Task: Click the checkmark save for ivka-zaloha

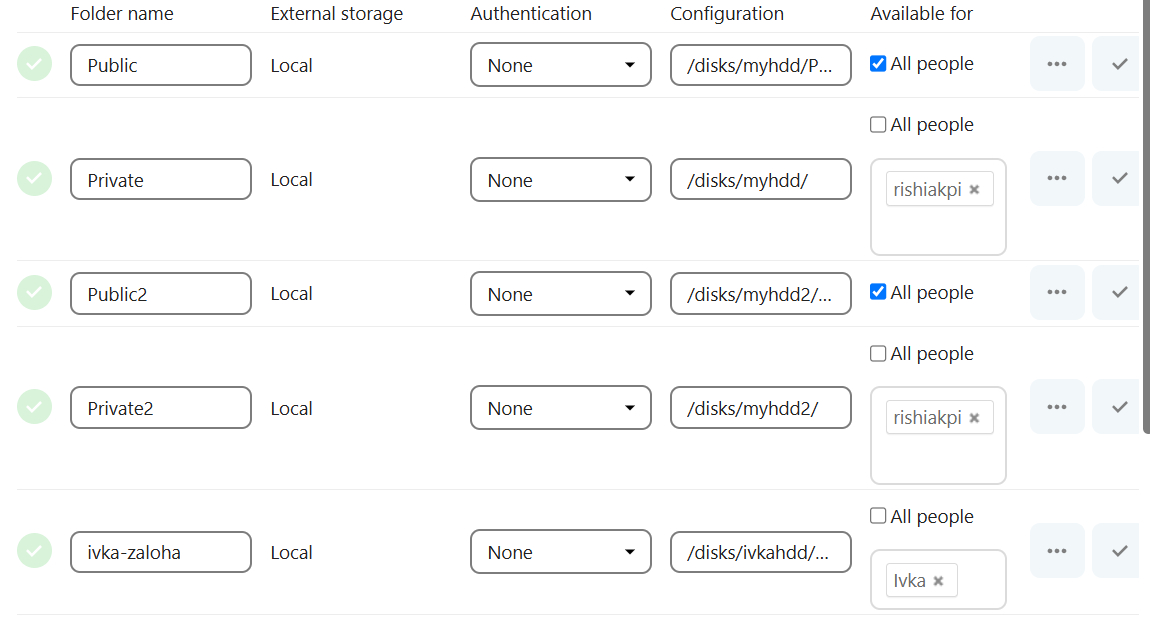Action: point(1118,551)
